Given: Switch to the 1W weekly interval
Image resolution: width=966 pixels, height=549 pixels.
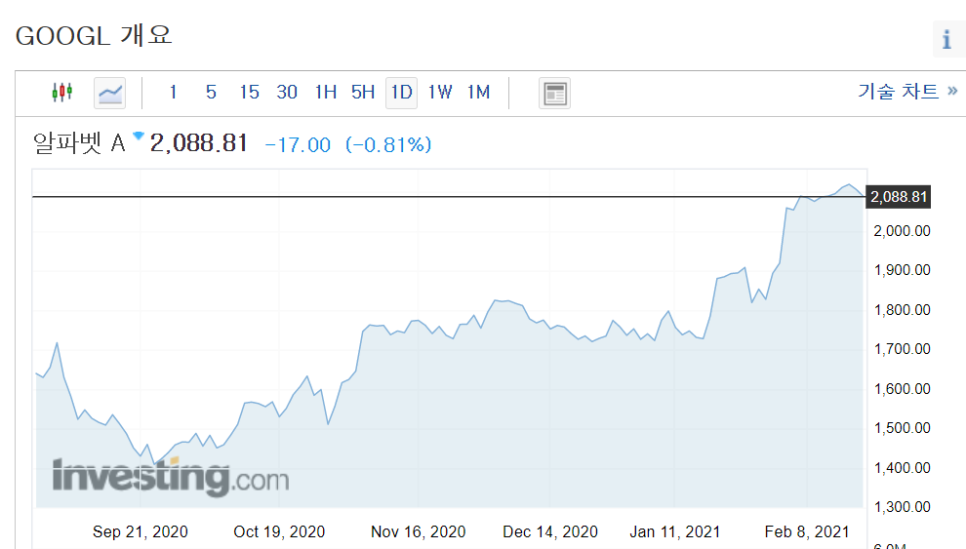Looking at the screenshot, I should [x=440, y=92].
